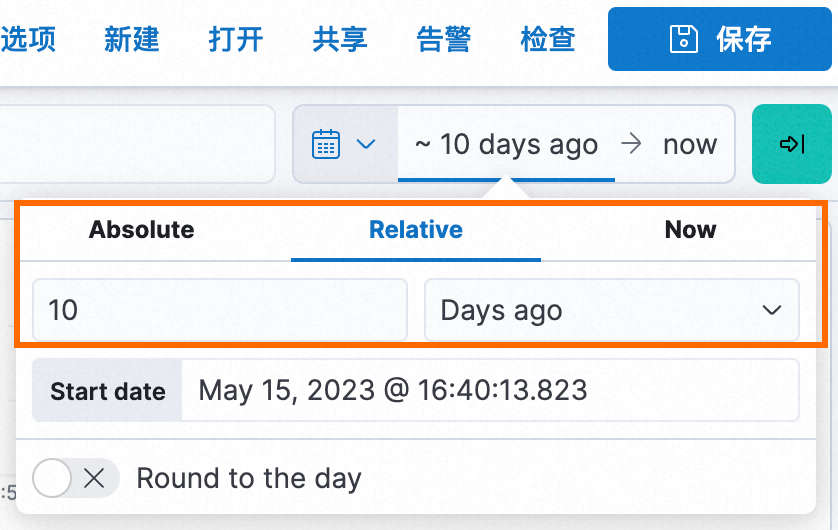
Task: Click 告警 in the top menu
Action: pyautogui.click(x=444, y=39)
